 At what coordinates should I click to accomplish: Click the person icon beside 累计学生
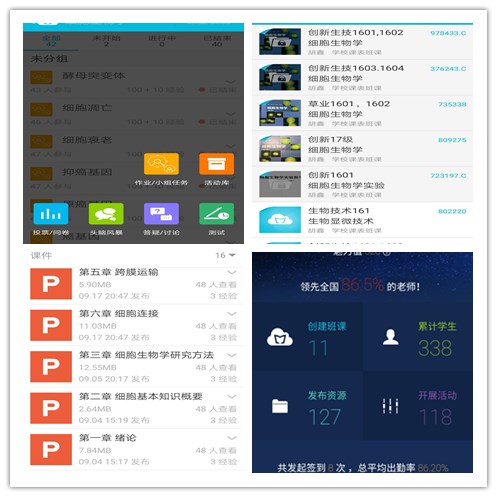(x=390, y=337)
